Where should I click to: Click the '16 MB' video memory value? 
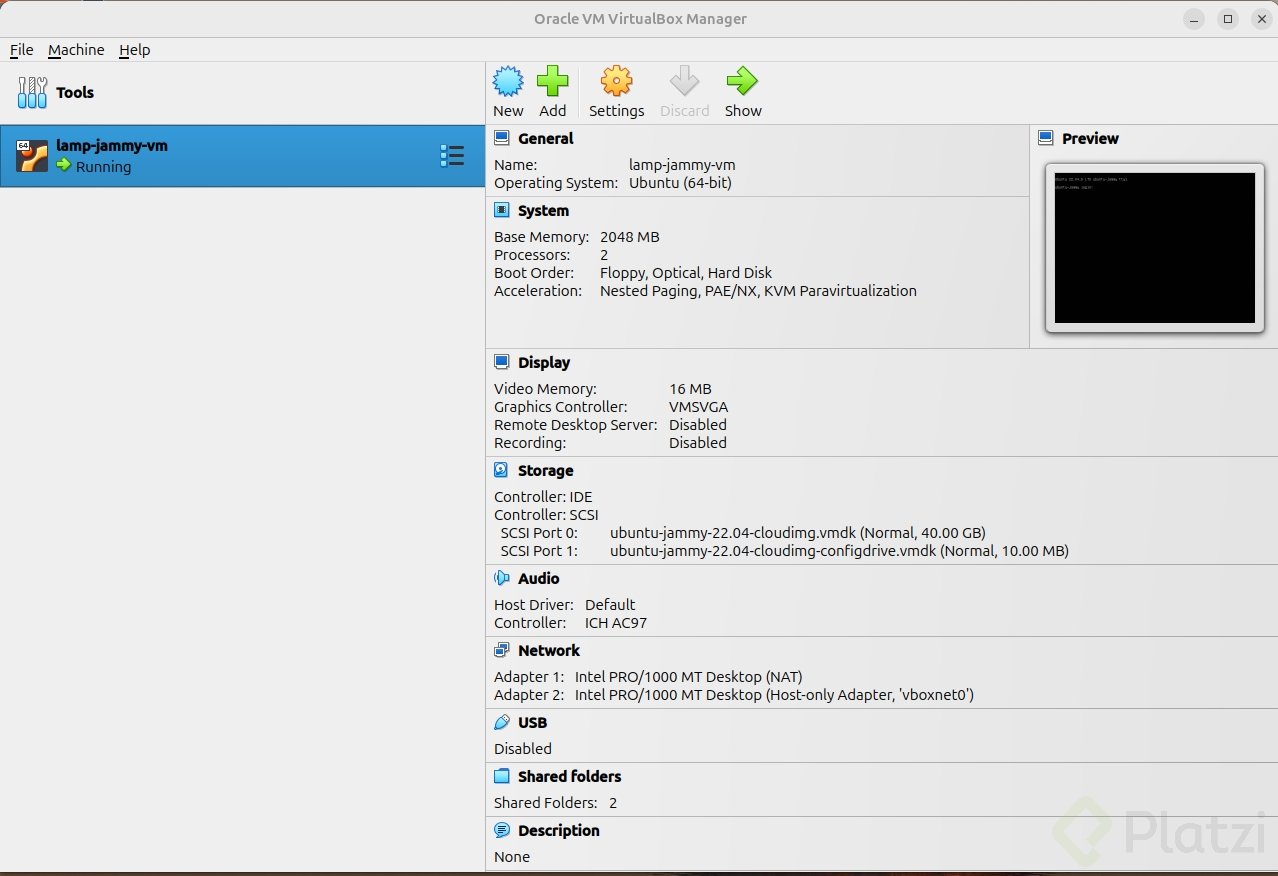tap(690, 389)
